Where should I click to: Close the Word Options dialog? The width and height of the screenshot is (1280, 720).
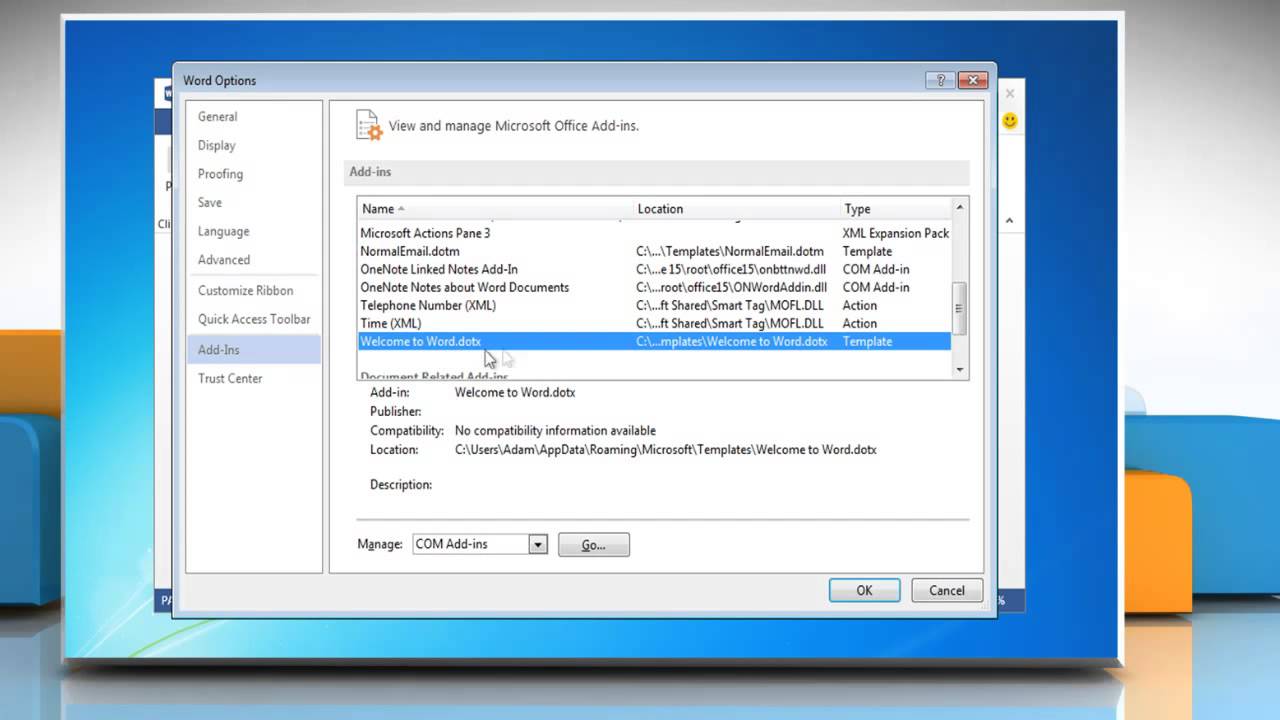tap(972, 80)
